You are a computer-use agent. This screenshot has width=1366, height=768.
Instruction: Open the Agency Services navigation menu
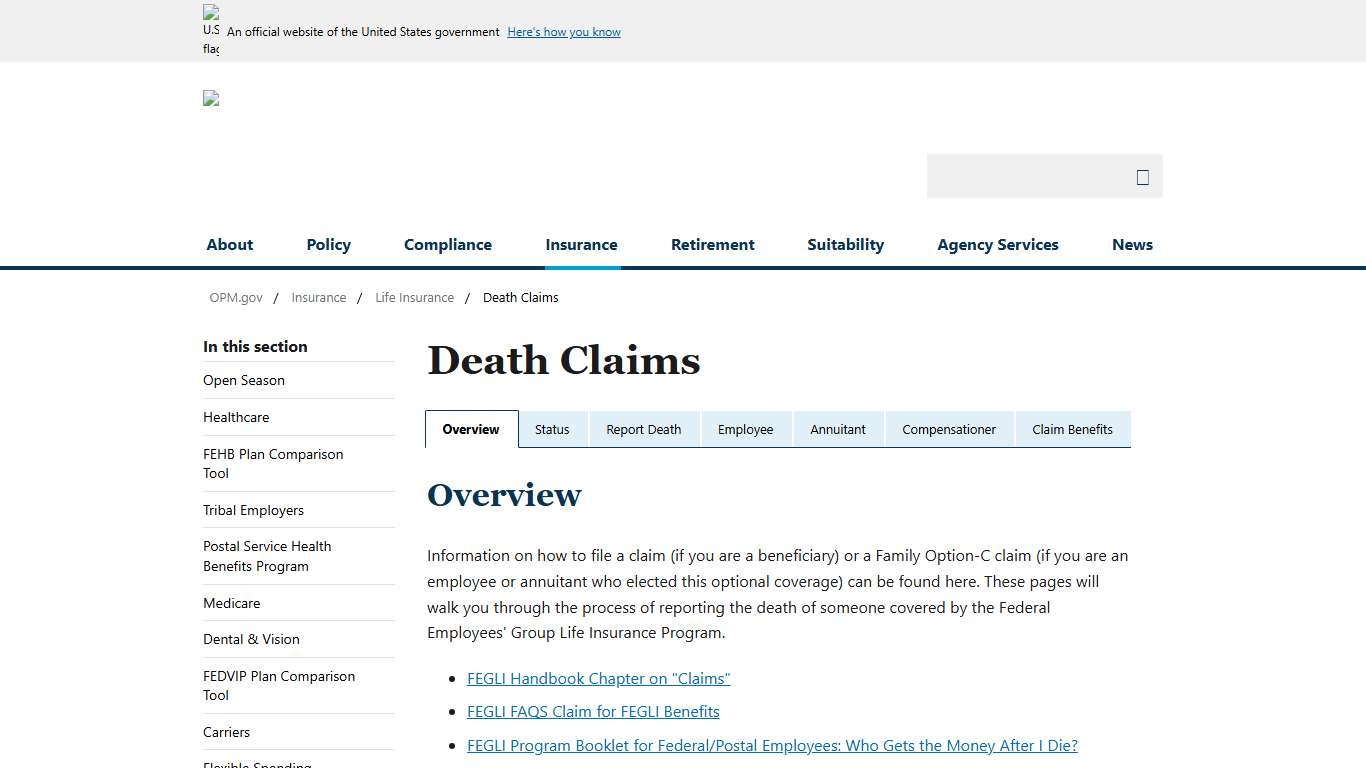click(x=997, y=244)
